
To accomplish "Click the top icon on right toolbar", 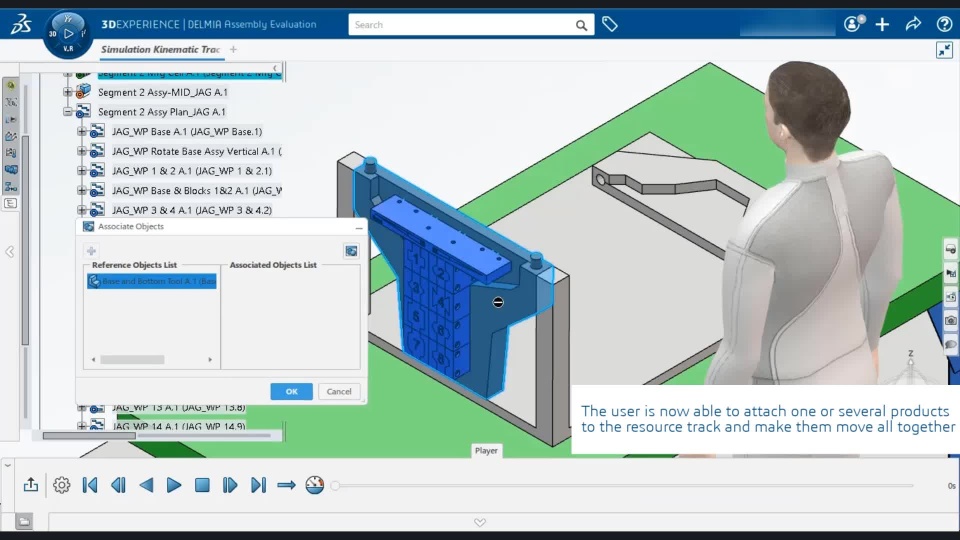I will click(950, 249).
